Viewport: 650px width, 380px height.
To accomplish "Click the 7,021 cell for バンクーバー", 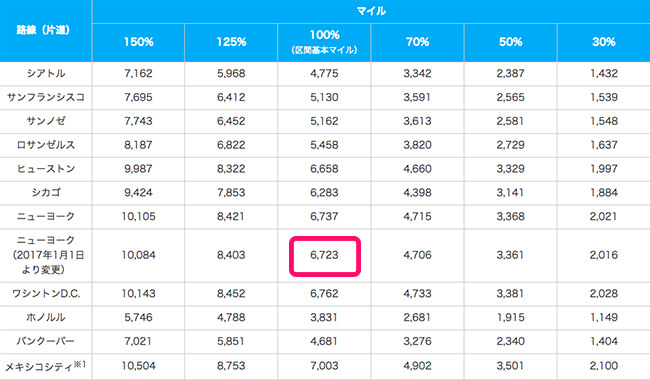I will point(138,341).
